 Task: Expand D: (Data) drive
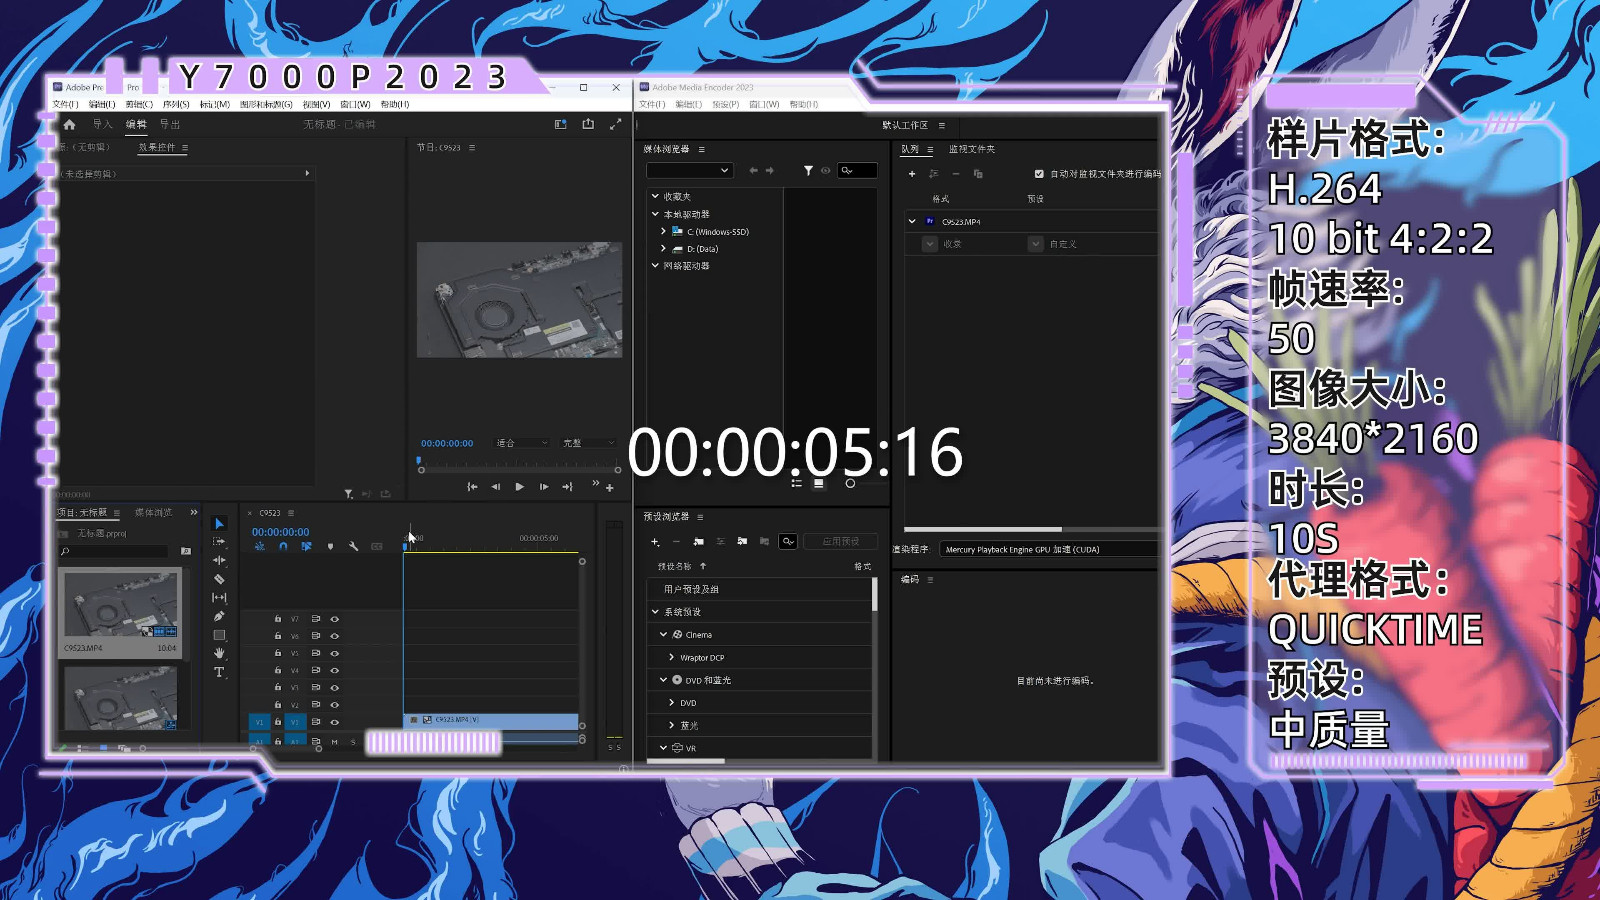[x=663, y=248]
